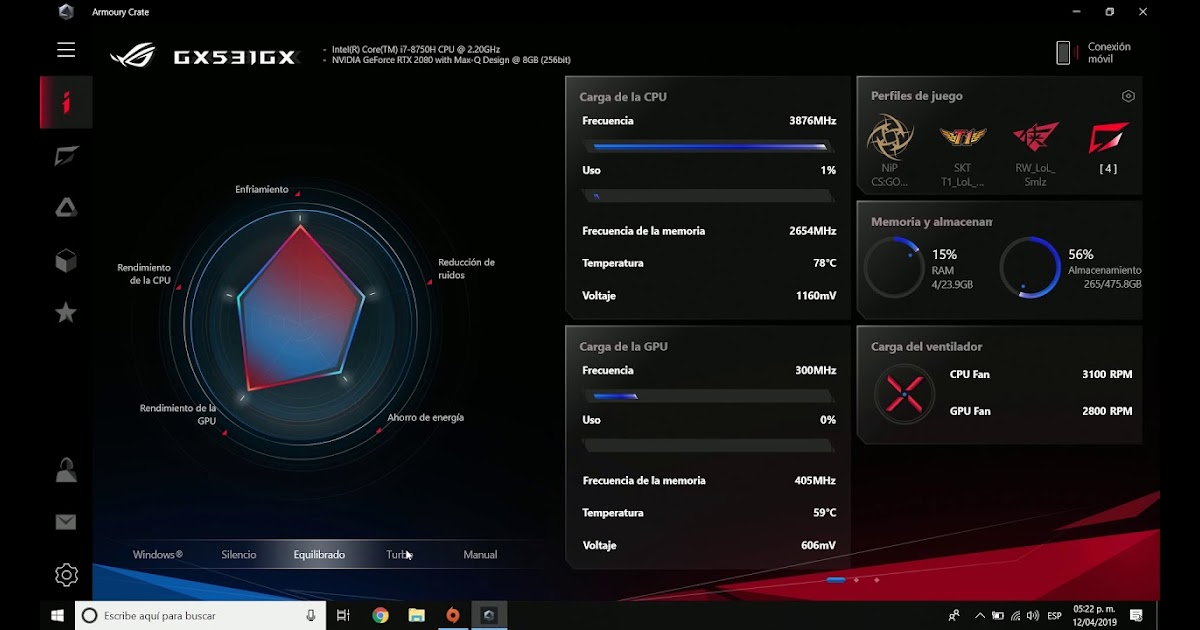Screen dimensions: 1200x630
Task: Click the Rendimiento de la CPU label
Action: tap(144, 274)
